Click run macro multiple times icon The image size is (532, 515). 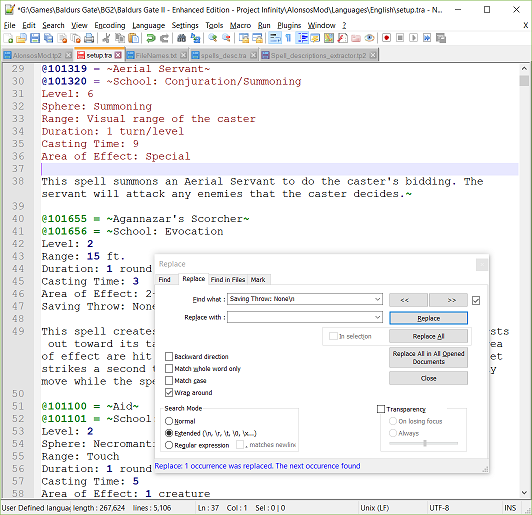(427, 38)
